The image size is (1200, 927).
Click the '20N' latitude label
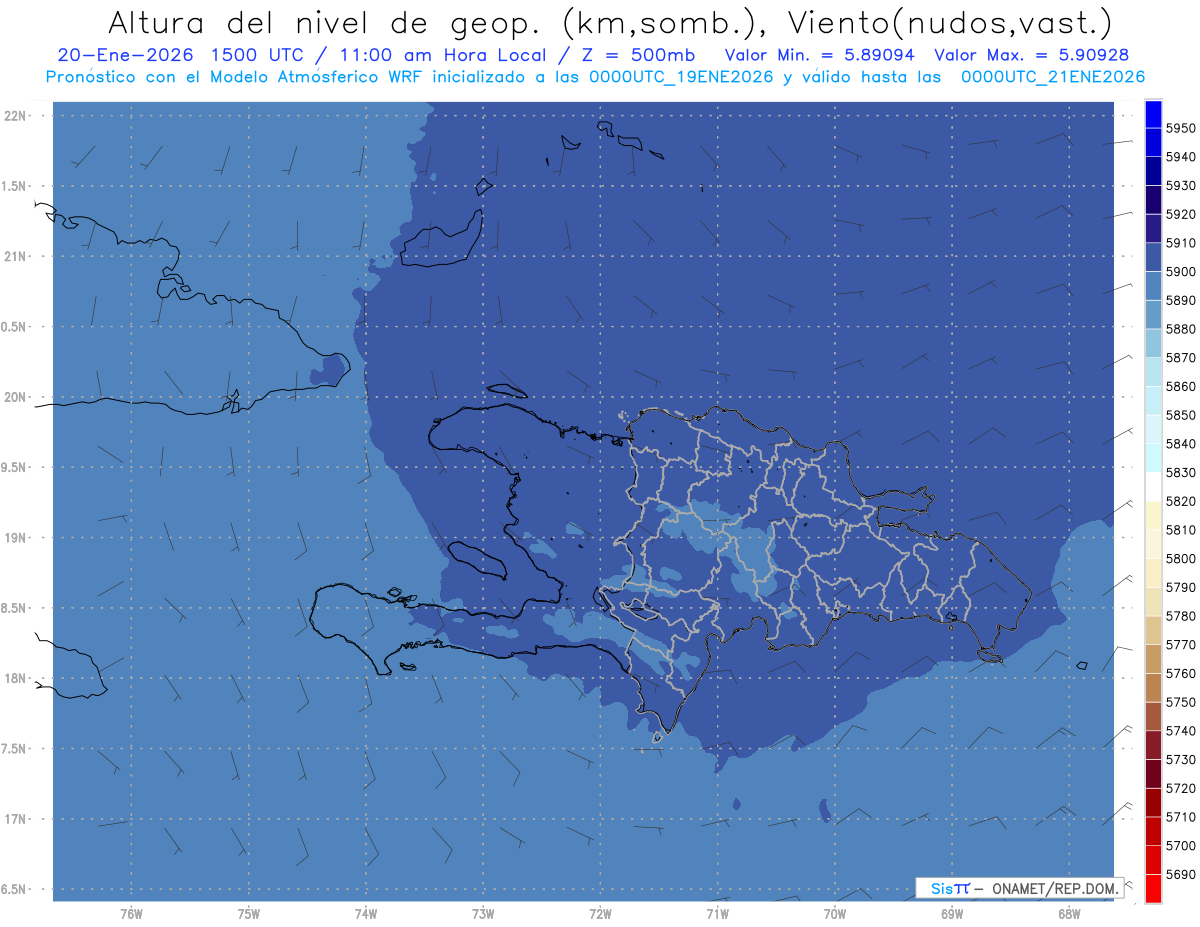(x=14, y=397)
